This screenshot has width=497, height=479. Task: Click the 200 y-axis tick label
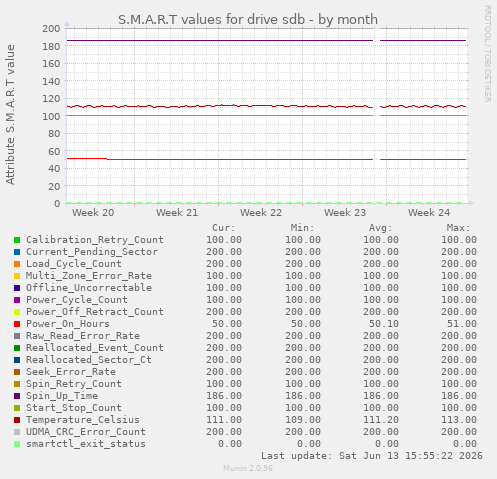pos(51,28)
